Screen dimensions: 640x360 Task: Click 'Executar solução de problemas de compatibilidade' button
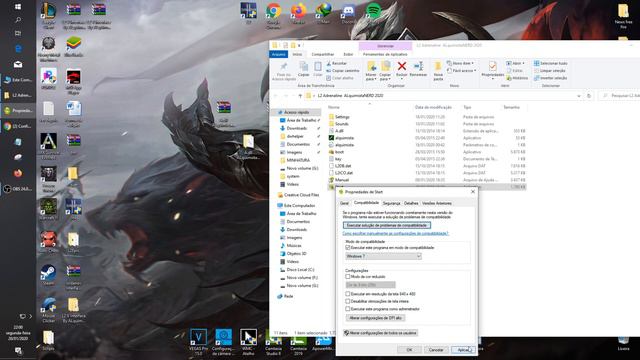(x=387, y=225)
